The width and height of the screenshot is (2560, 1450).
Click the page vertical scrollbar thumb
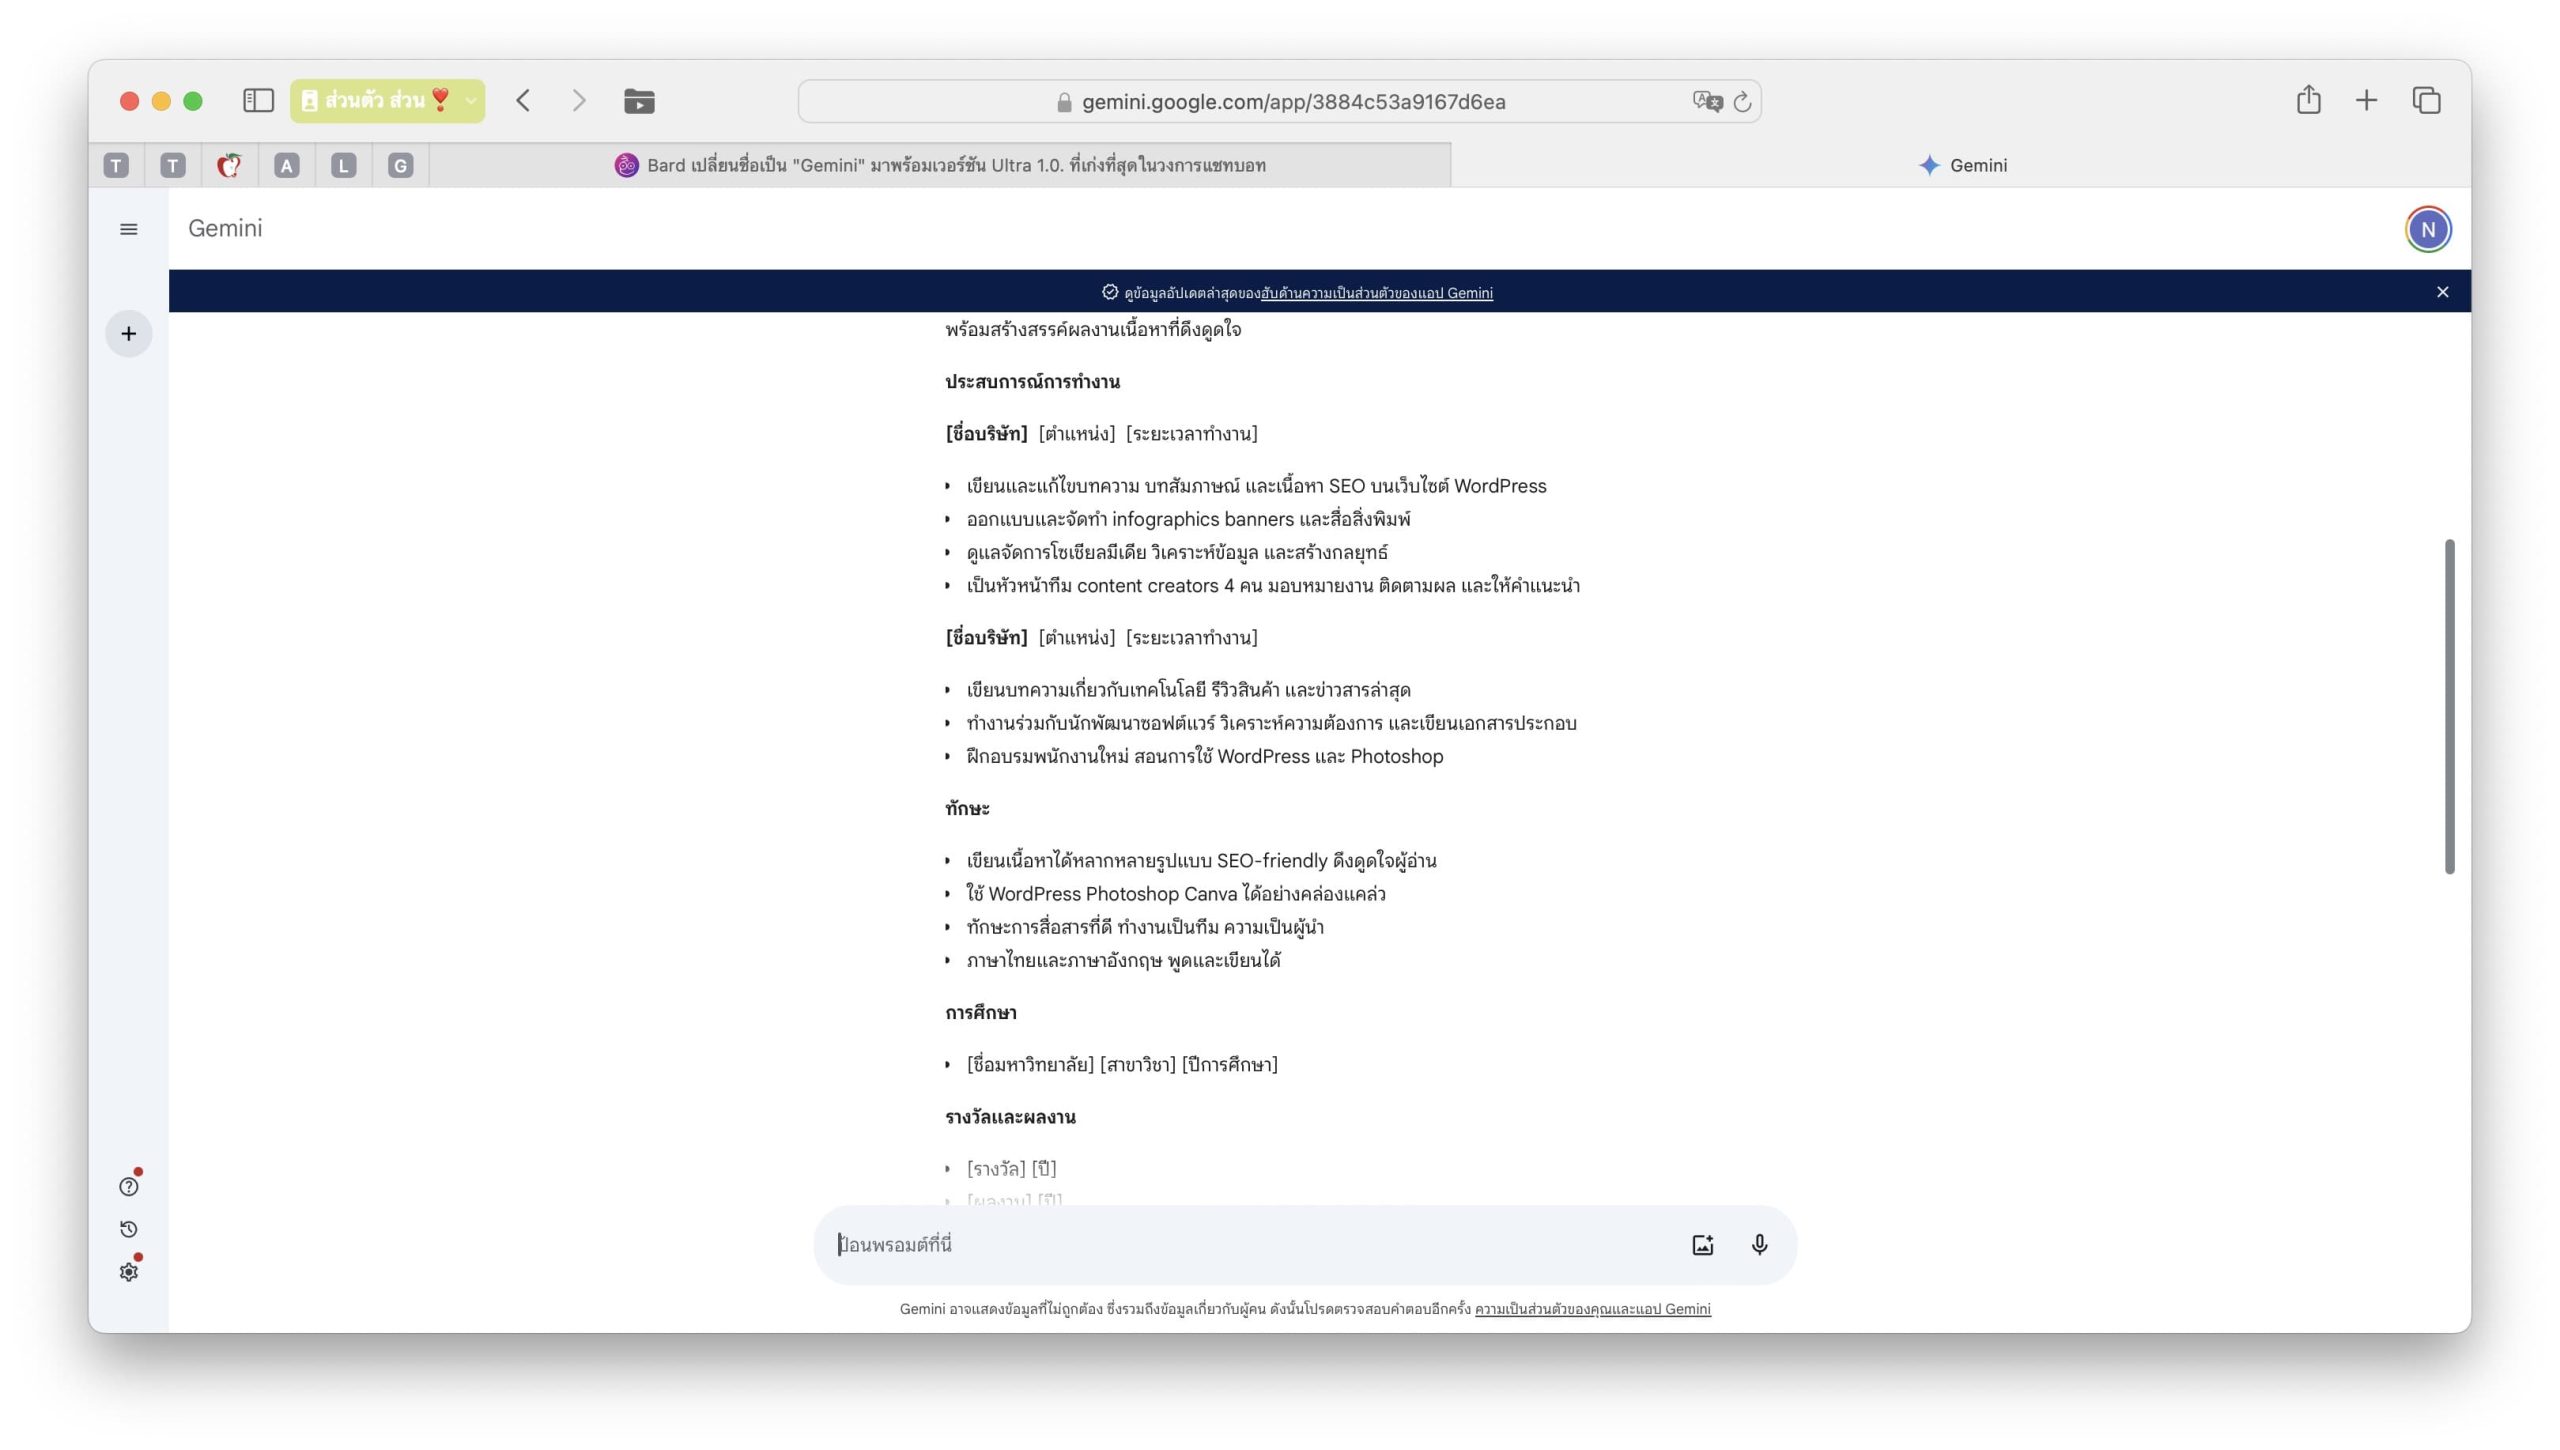click(x=2449, y=706)
